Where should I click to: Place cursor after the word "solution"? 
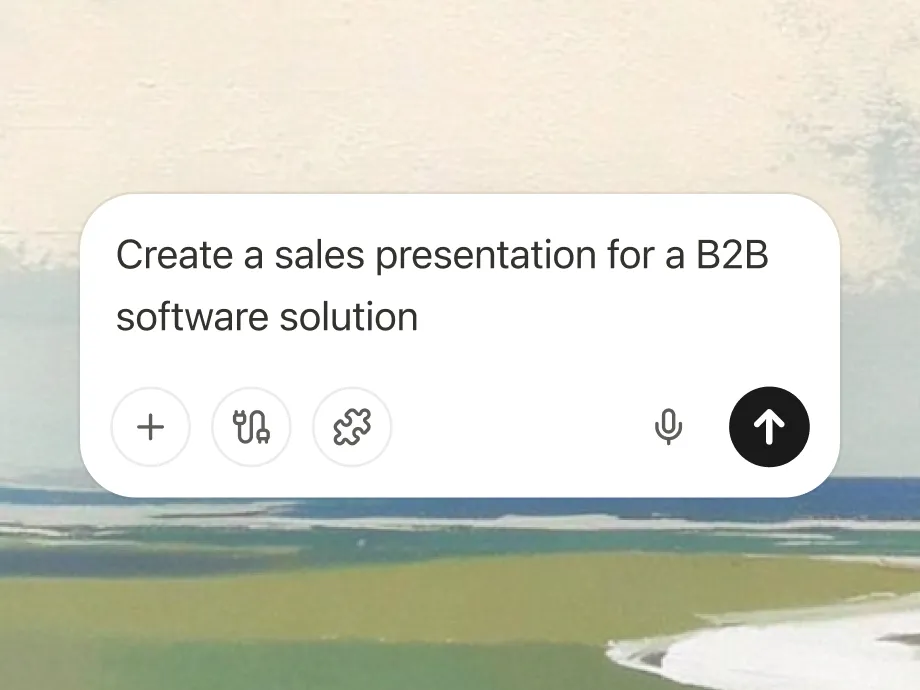pyautogui.click(x=419, y=317)
